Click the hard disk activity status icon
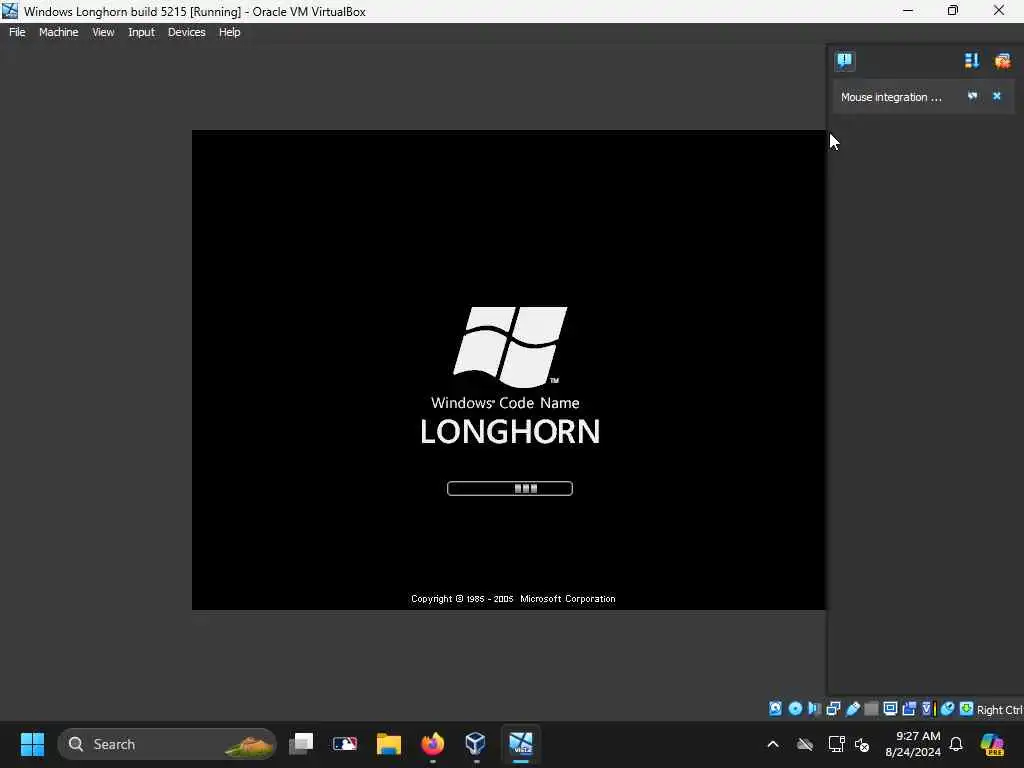 775,709
